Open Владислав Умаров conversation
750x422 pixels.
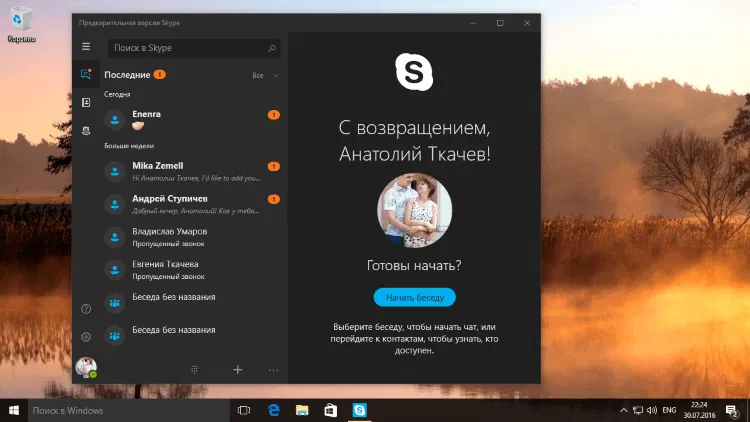pos(192,237)
